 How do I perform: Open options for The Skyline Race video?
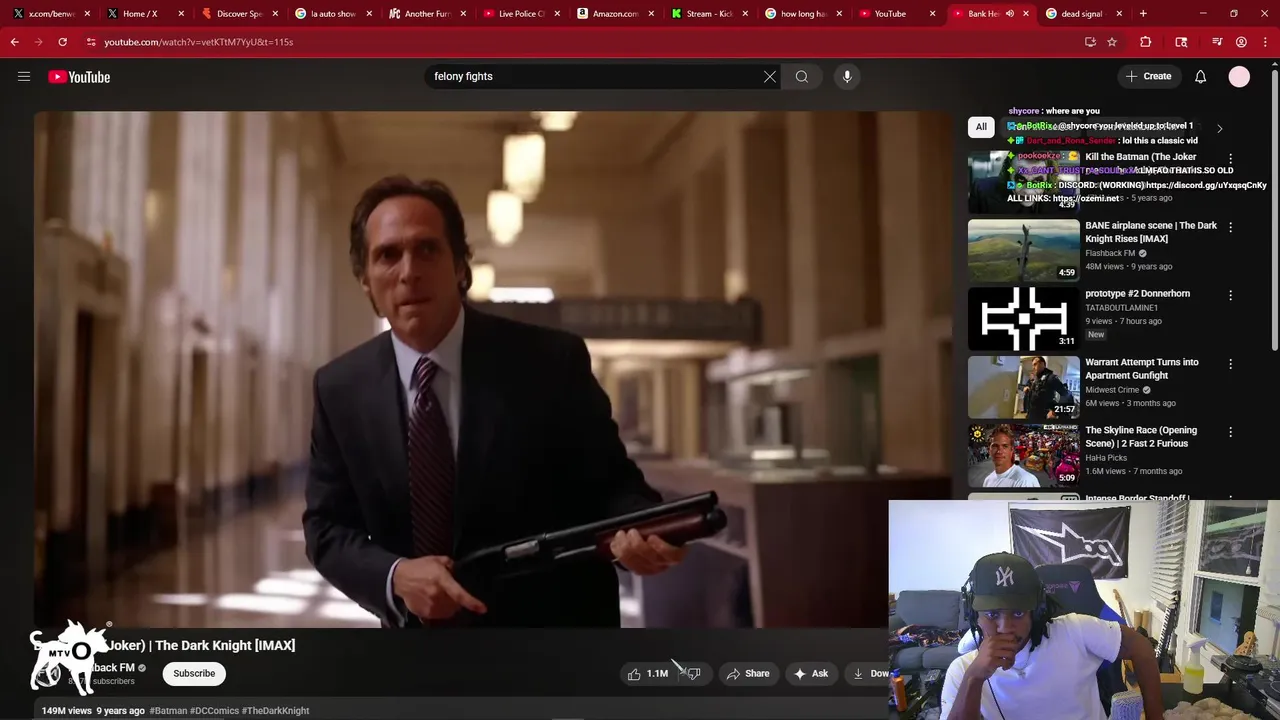pos(1230,432)
